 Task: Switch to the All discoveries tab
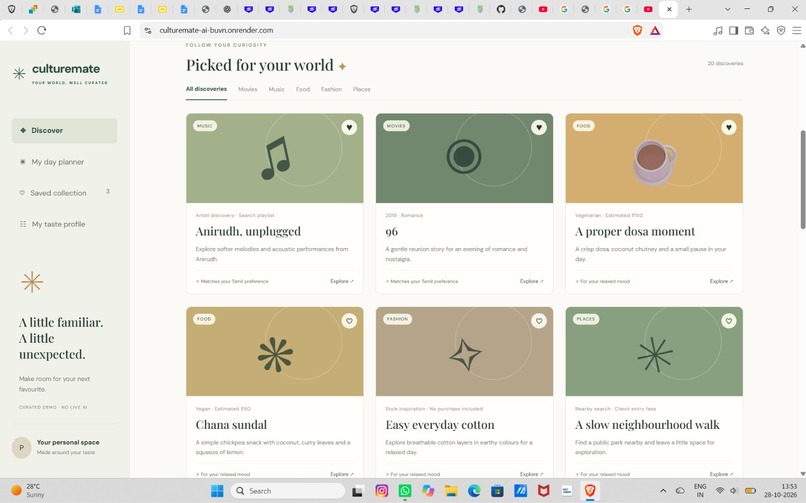pyautogui.click(x=206, y=89)
